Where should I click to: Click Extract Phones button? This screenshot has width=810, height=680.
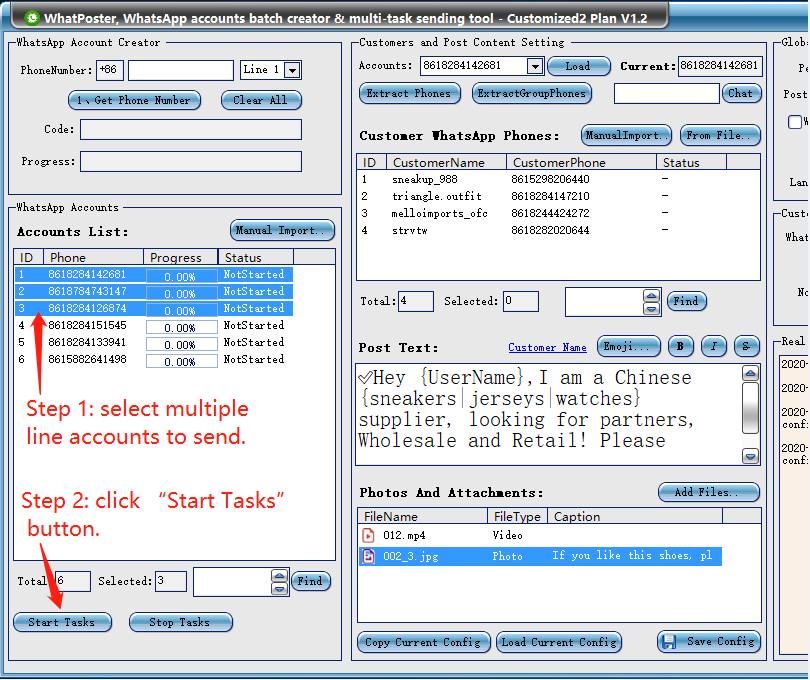click(409, 94)
